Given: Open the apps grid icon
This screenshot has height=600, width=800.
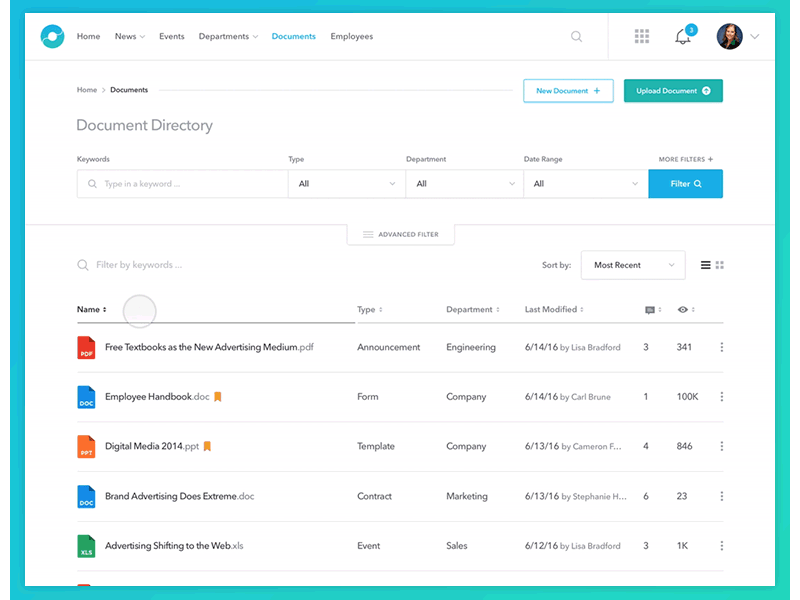Looking at the screenshot, I should point(642,37).
